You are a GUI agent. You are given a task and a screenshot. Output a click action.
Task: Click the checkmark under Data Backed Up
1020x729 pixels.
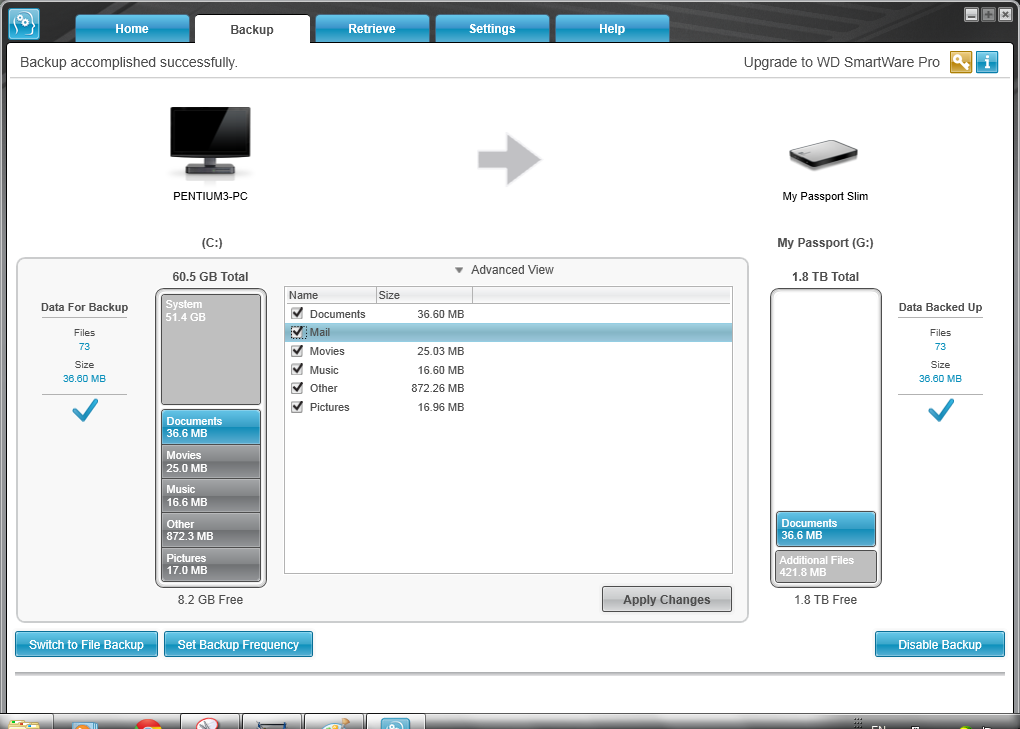tap(941, 410)
